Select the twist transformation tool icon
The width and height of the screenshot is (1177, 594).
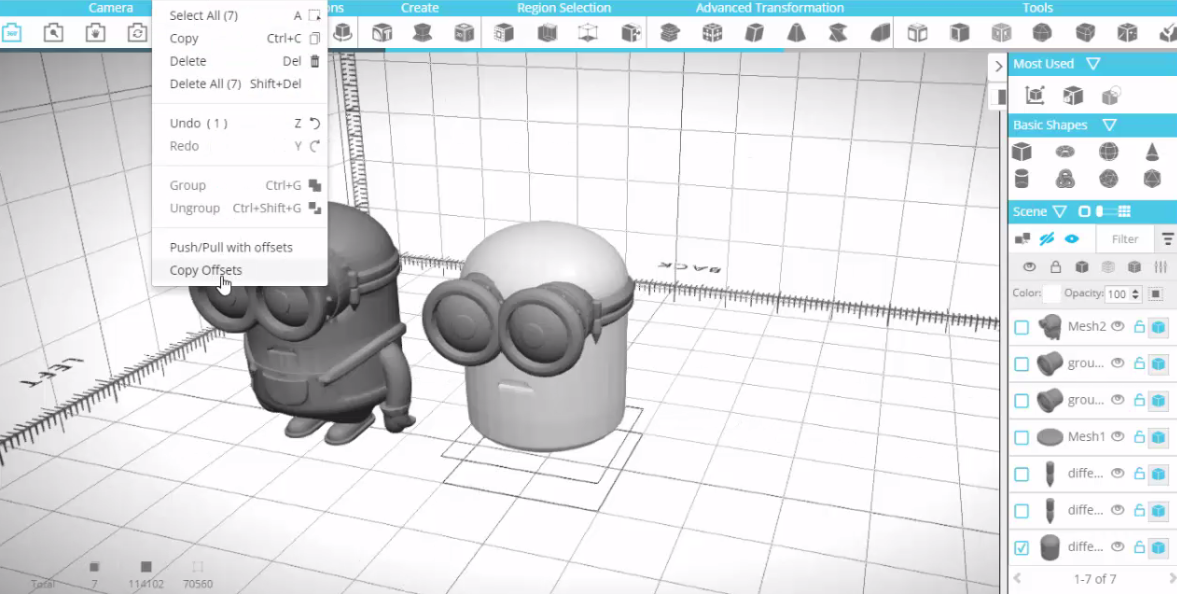[838, 33]
